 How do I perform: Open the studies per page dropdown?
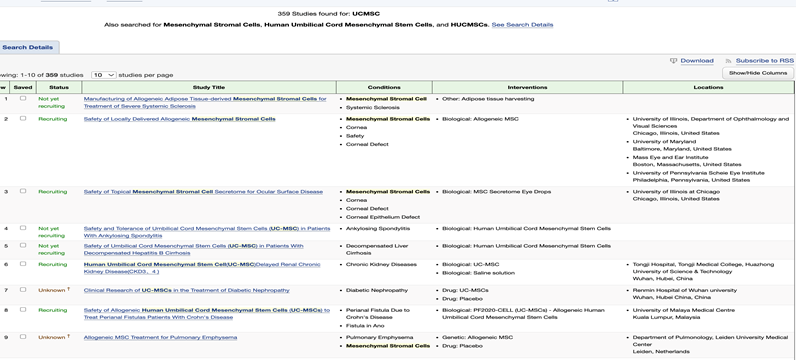(104, 75)
